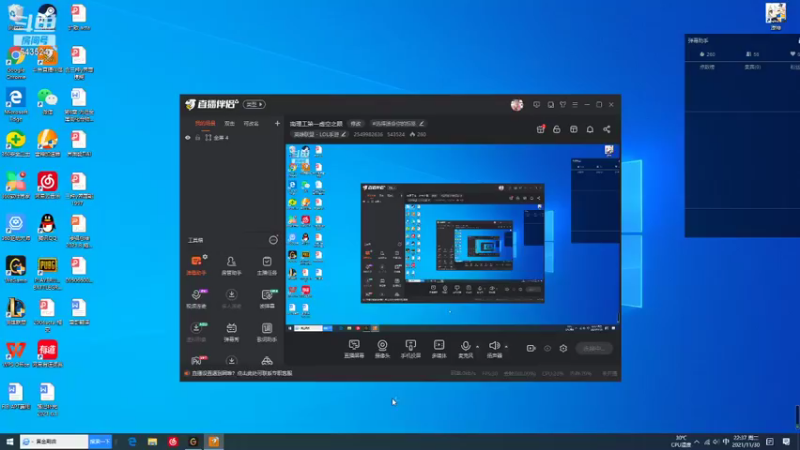Screen dimensions: 800x450
Task: Open the gift box icon with red dot
Action: pos(540,130)
